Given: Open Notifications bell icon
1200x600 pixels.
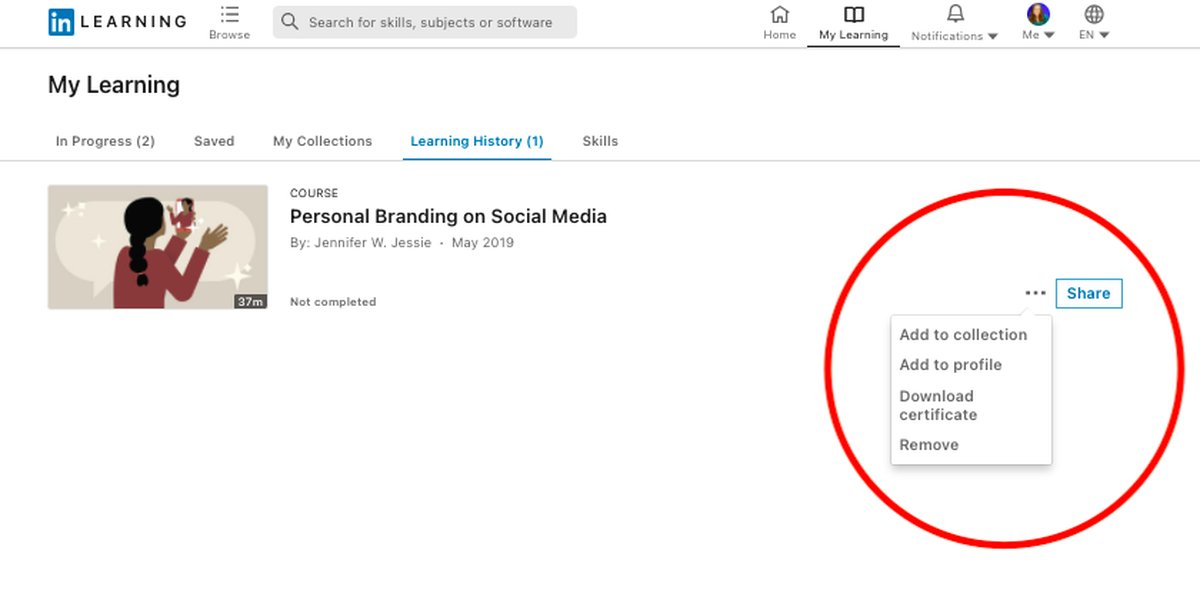Looking at the screenshot, I should pyautogui.click(x=955, y=15).
